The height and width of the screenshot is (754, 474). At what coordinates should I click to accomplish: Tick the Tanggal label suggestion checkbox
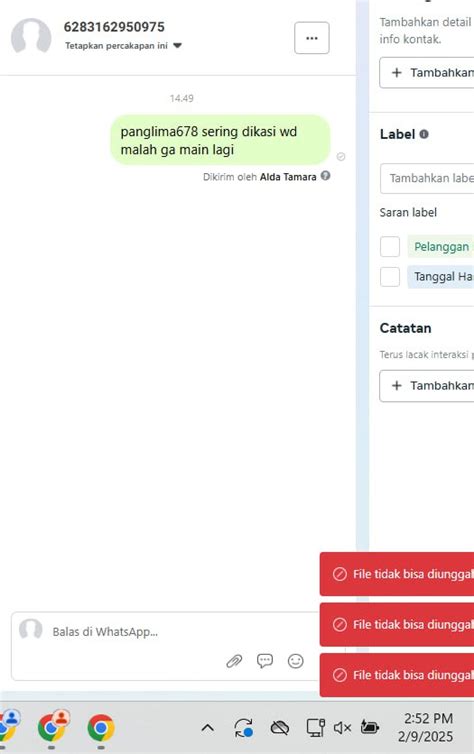click(390, 277)
